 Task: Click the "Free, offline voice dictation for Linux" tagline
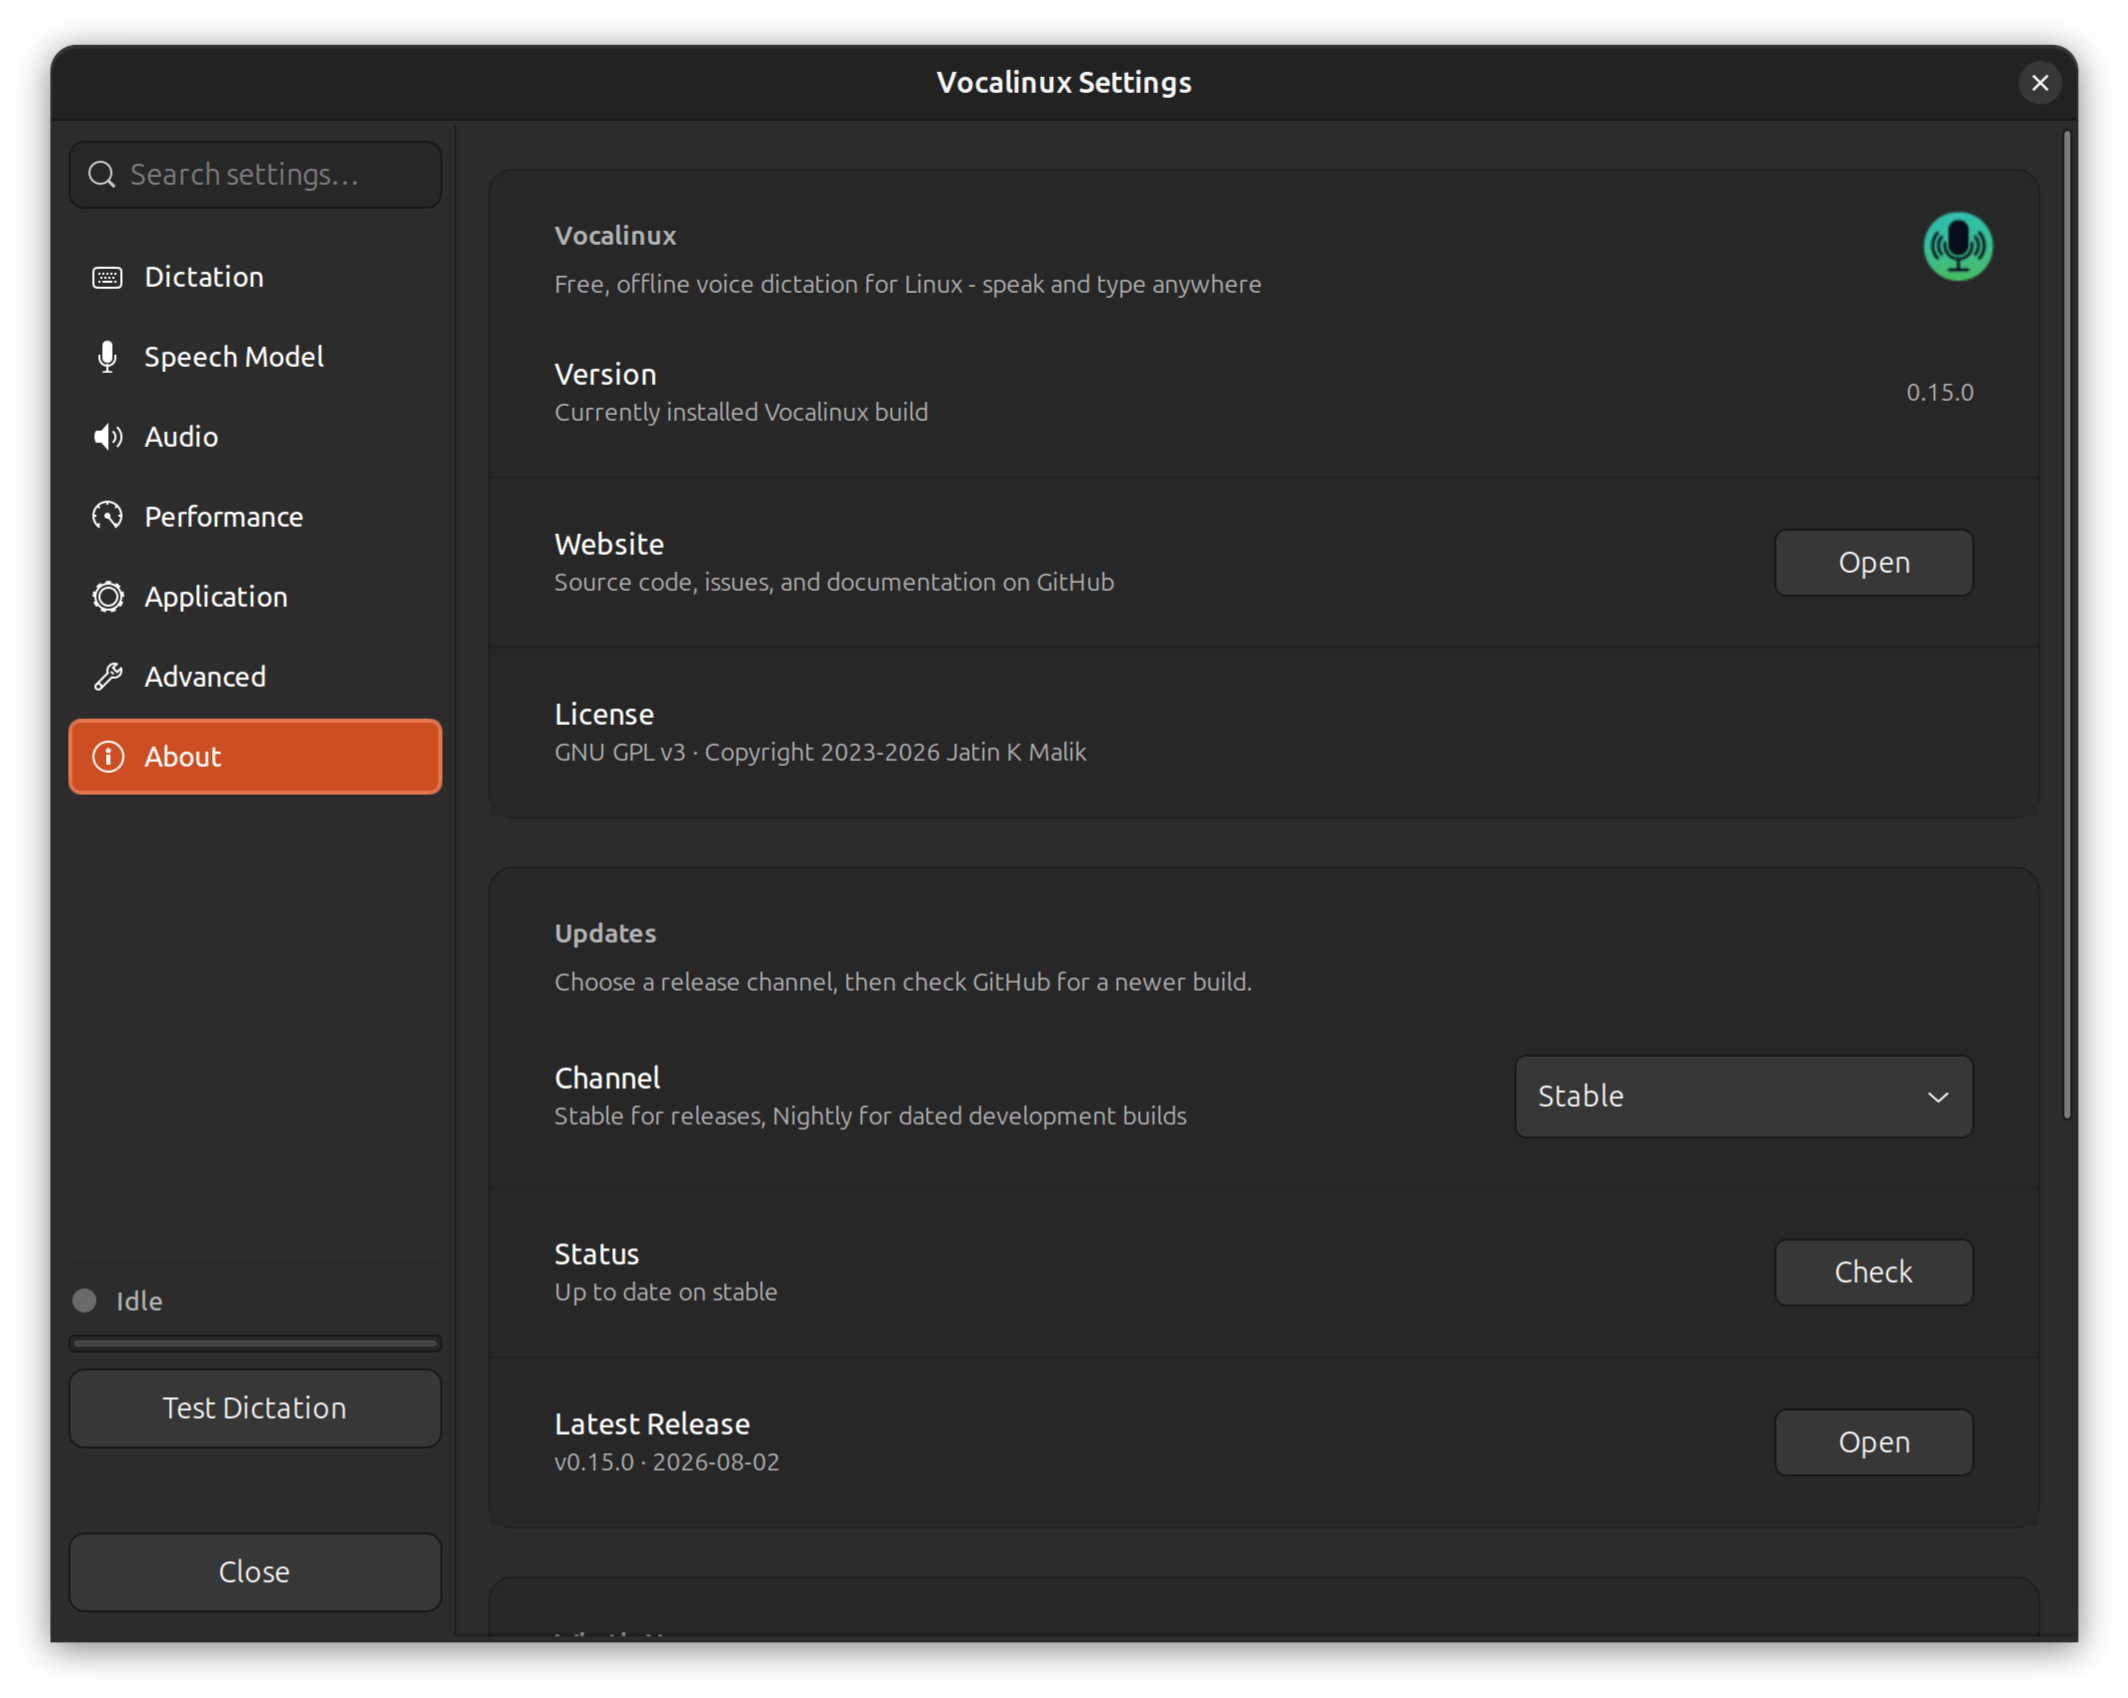(908, 284)
